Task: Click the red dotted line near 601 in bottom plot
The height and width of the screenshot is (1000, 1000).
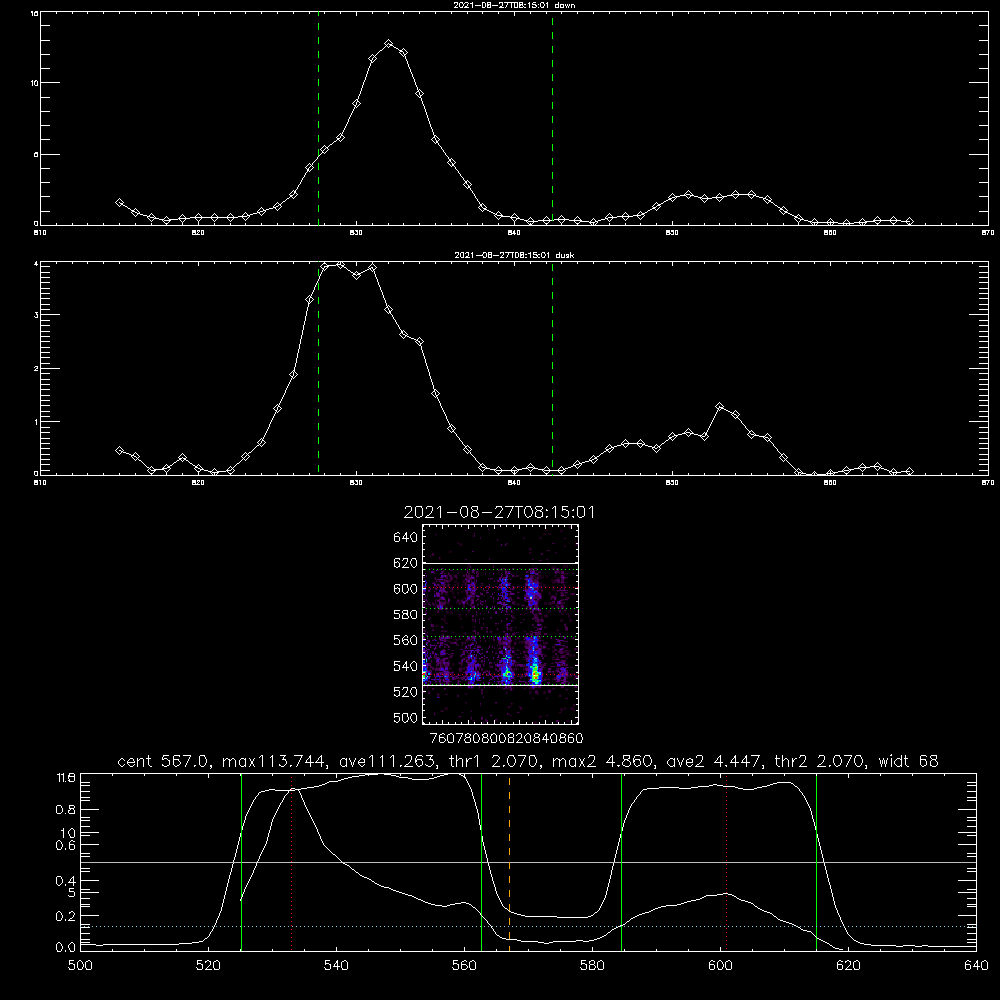Action: [726, 861]
